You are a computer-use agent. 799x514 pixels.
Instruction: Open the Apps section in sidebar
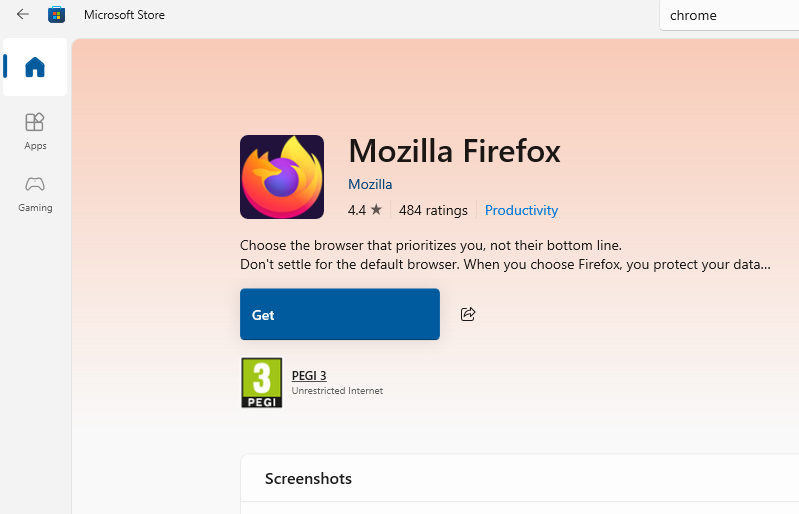click(x=35, y=130)
